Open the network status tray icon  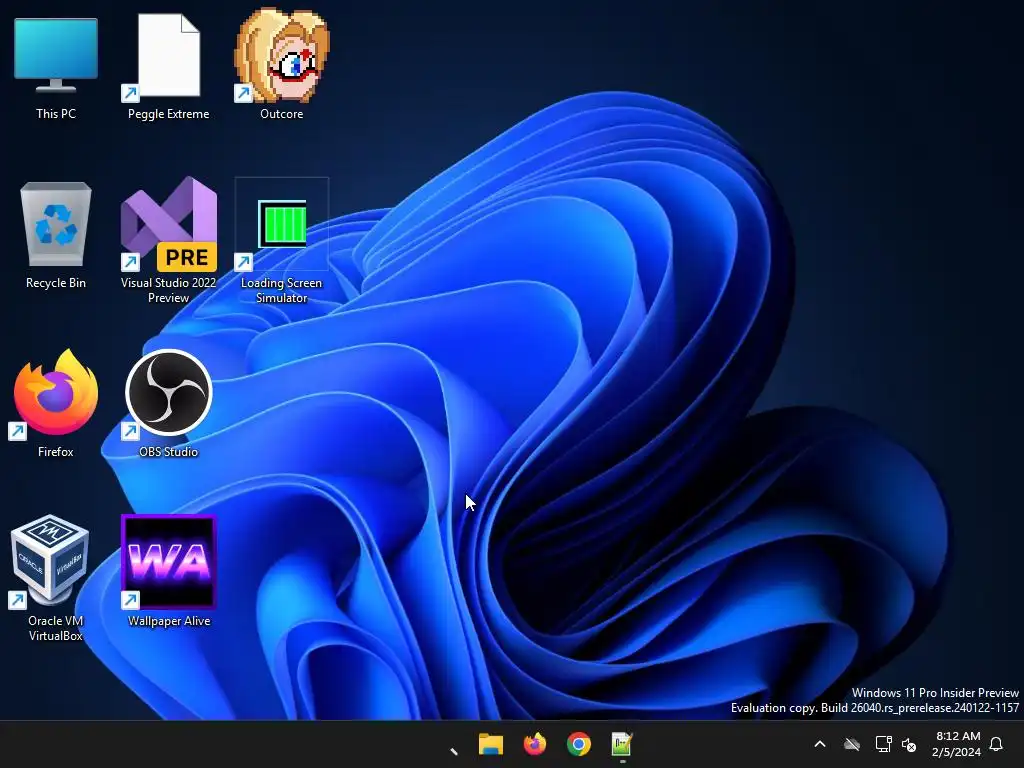pos(883,744)
